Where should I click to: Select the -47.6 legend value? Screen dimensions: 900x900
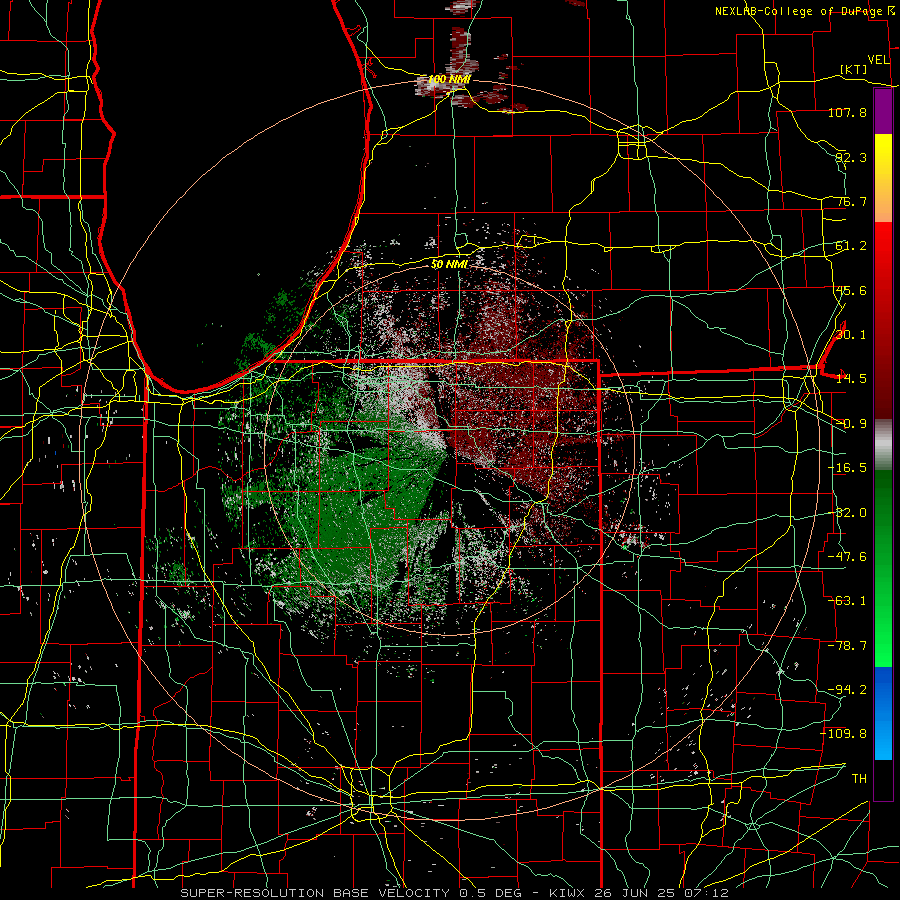tap(847, 557)
